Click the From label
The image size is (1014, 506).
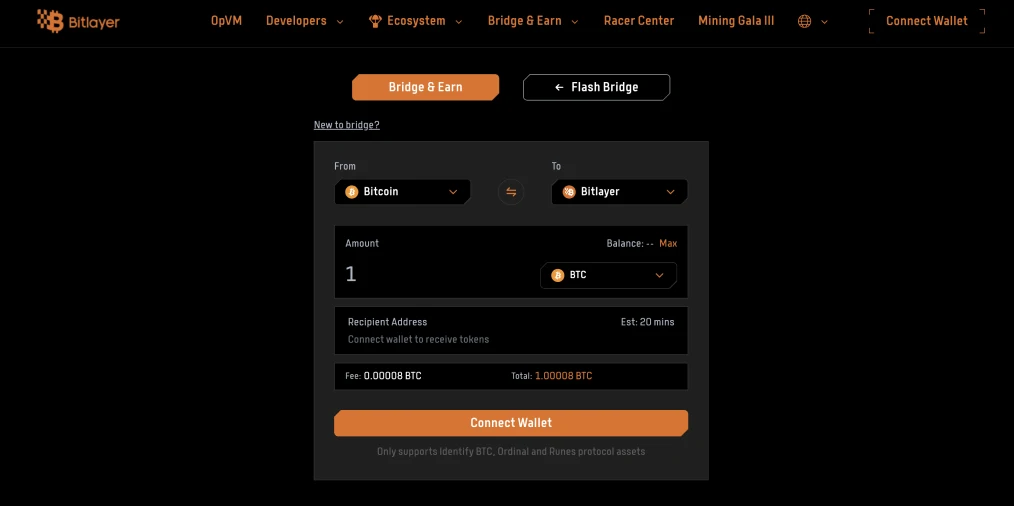pos(345,166)
